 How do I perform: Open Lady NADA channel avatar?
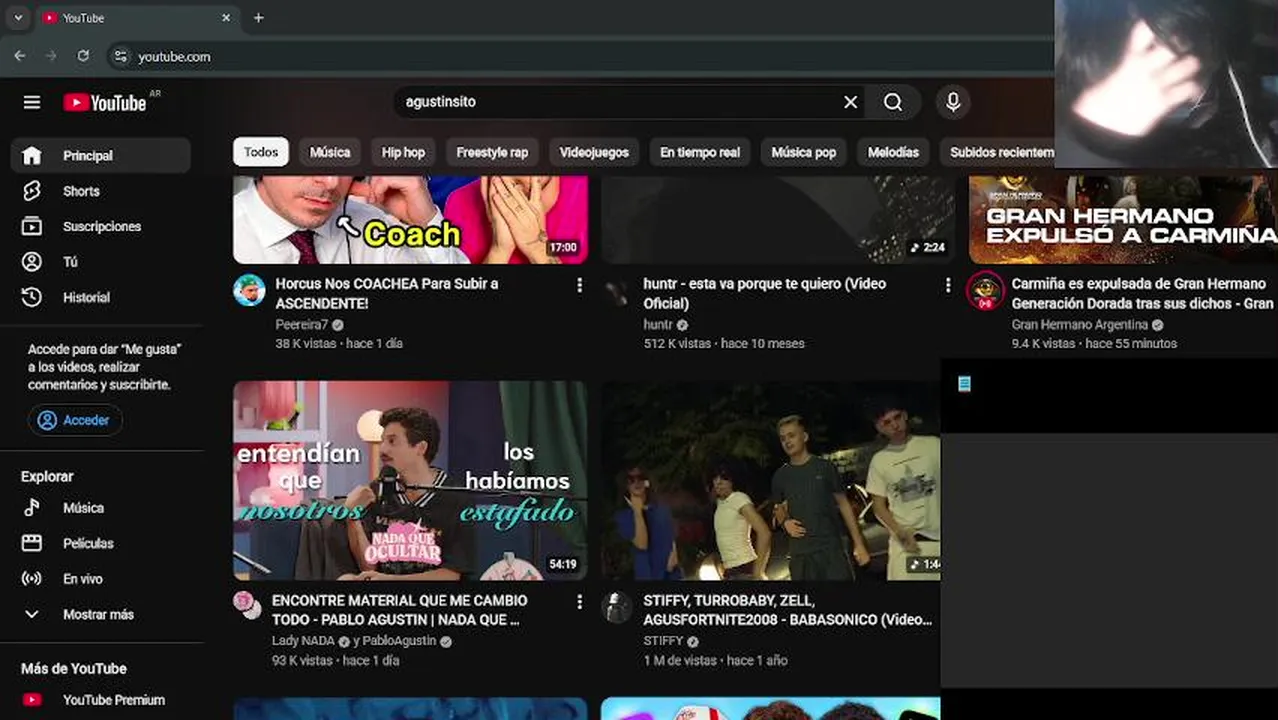tap(247, 605)
